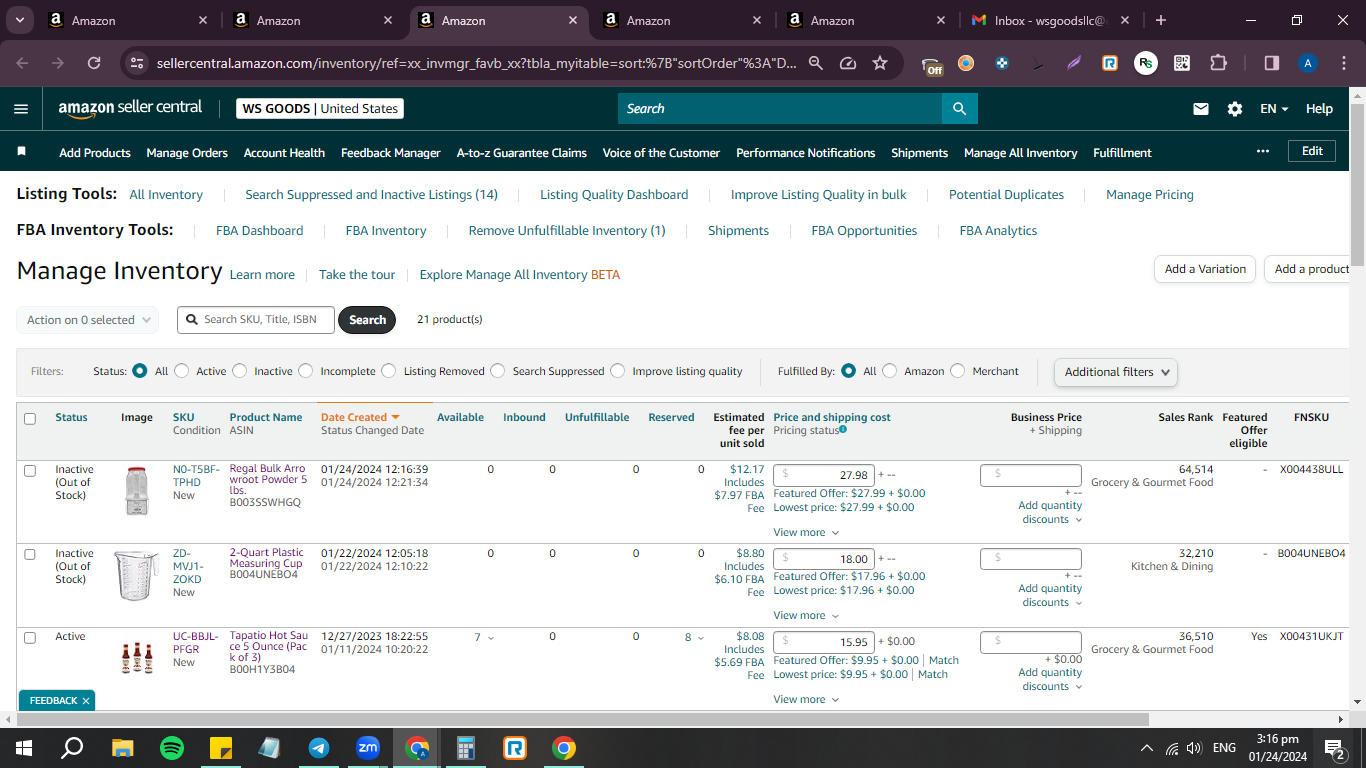Reload the Seller Central page
The height and width of the screenshot is (768, 1366).
[94, 63]
